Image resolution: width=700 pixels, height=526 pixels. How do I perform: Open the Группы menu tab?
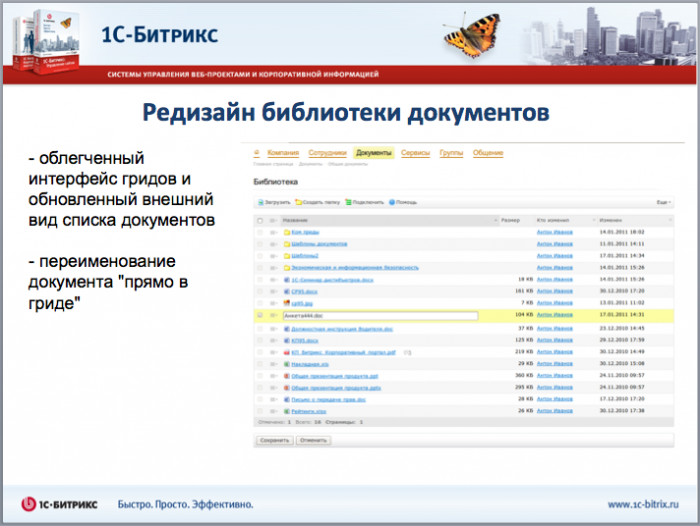(451, 153)
